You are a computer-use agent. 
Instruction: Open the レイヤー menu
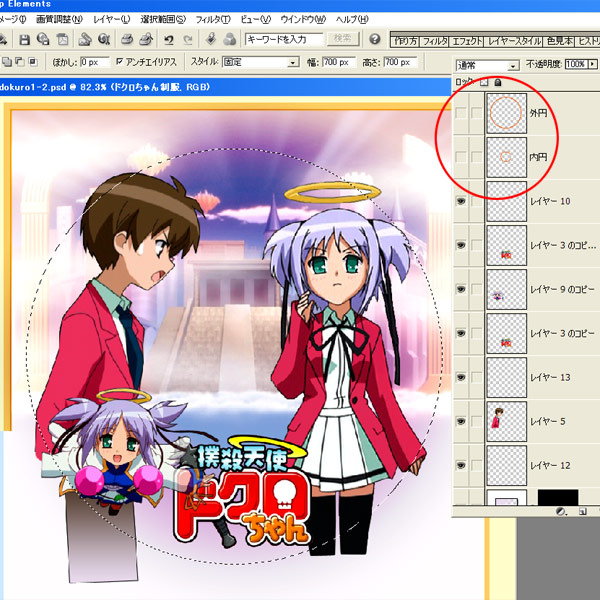click(112, 19)
